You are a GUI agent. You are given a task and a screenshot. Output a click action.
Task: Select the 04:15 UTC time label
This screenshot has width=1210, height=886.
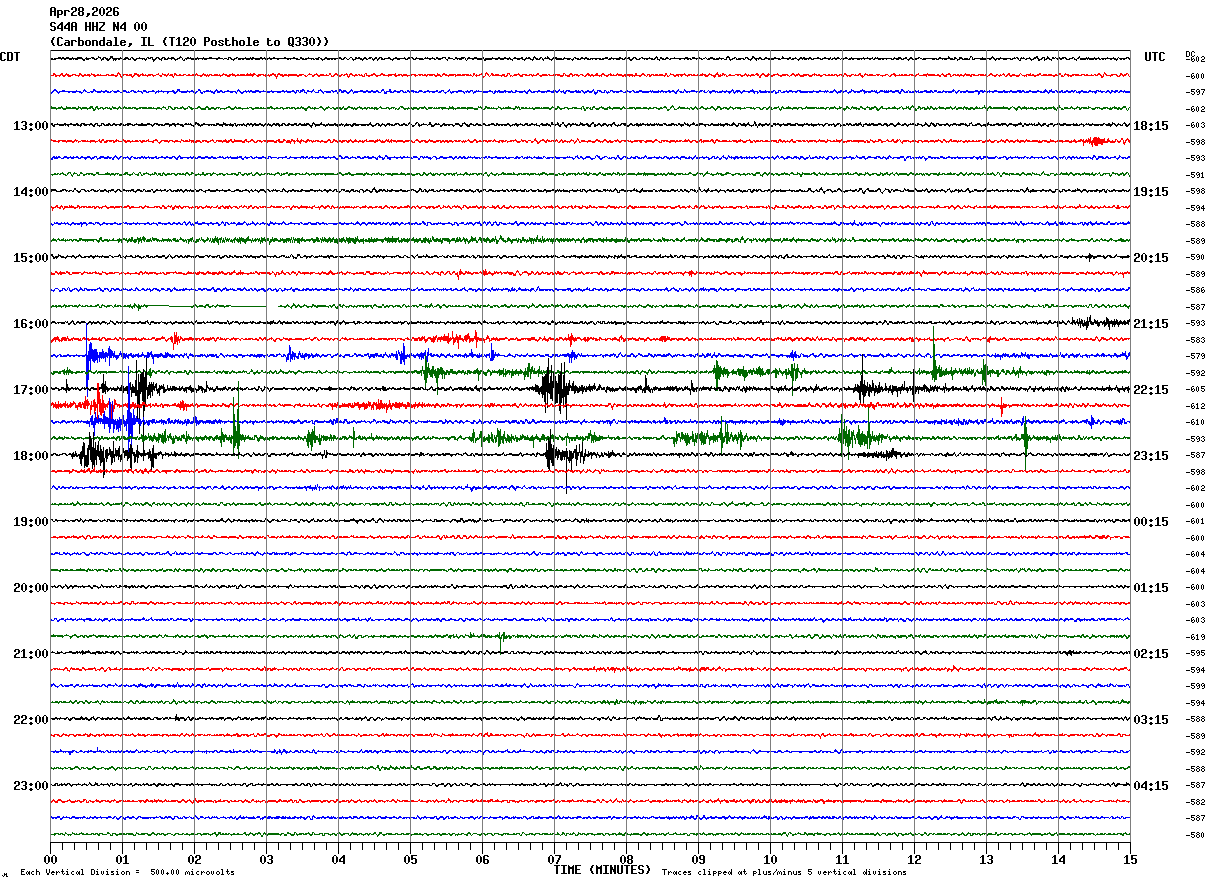point(1151,786)
